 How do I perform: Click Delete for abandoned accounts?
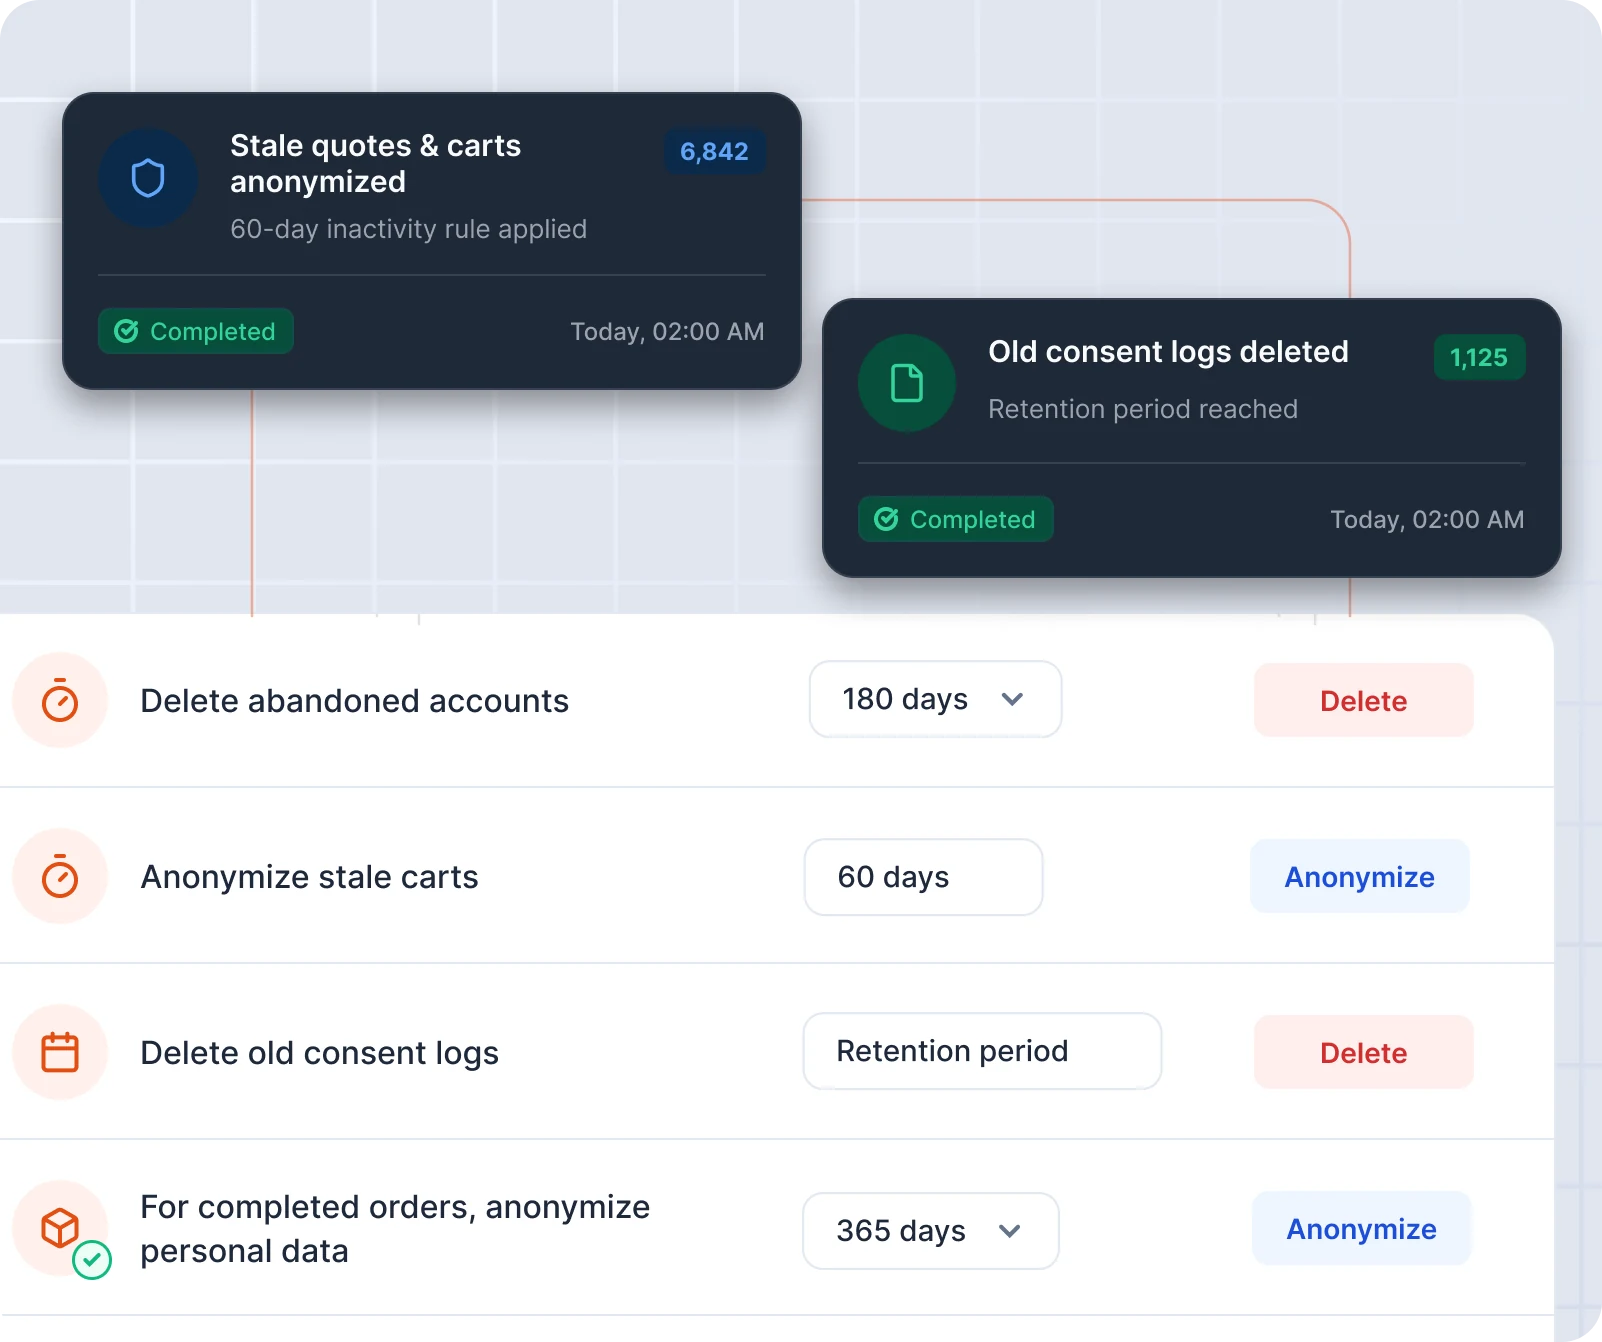(1363, 701)
